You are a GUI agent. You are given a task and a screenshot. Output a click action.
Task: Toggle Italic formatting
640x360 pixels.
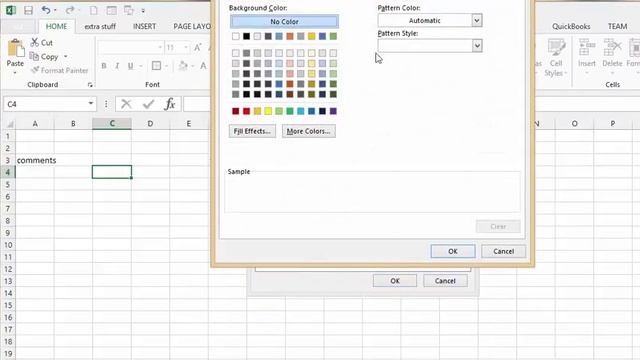pos(117,66)
